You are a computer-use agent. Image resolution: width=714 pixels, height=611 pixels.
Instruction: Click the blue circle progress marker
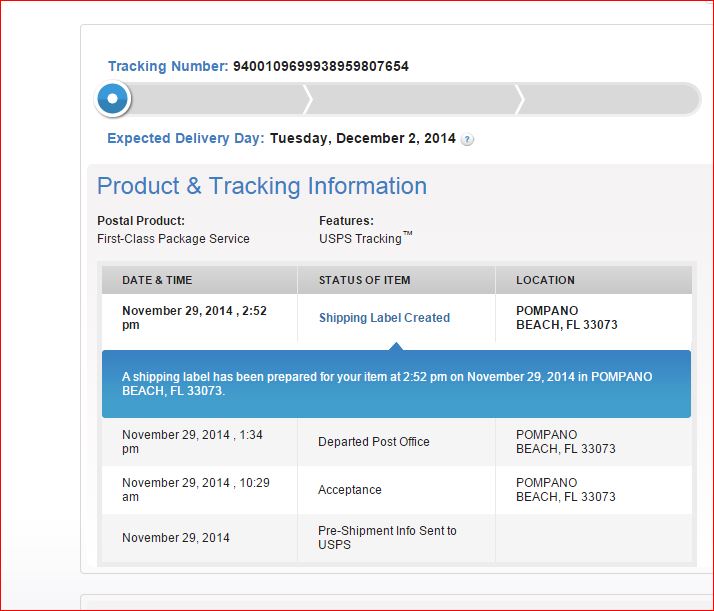click(113, 99)
